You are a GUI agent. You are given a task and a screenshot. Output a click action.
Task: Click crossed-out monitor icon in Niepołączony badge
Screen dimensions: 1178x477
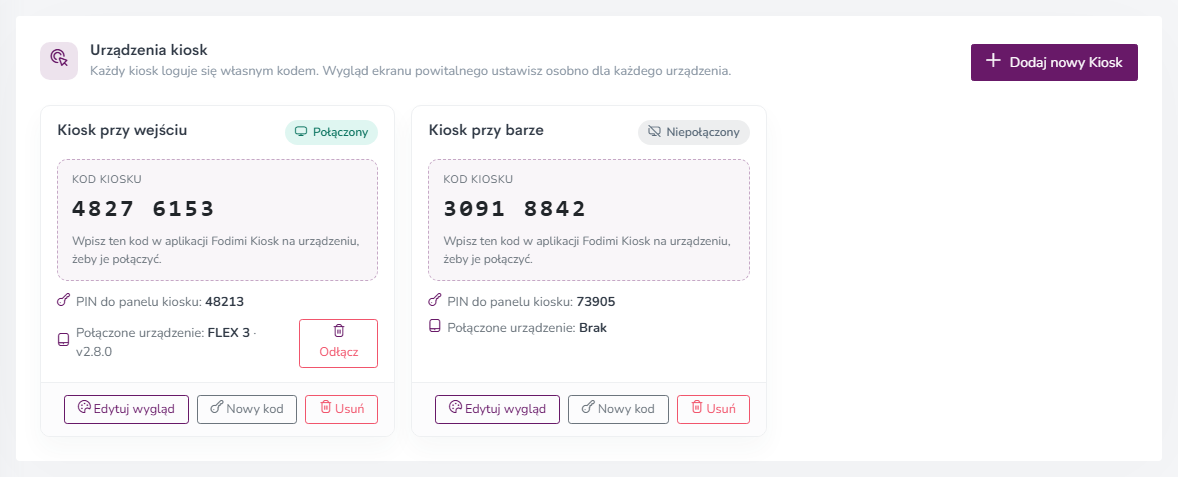pos(654,132)
